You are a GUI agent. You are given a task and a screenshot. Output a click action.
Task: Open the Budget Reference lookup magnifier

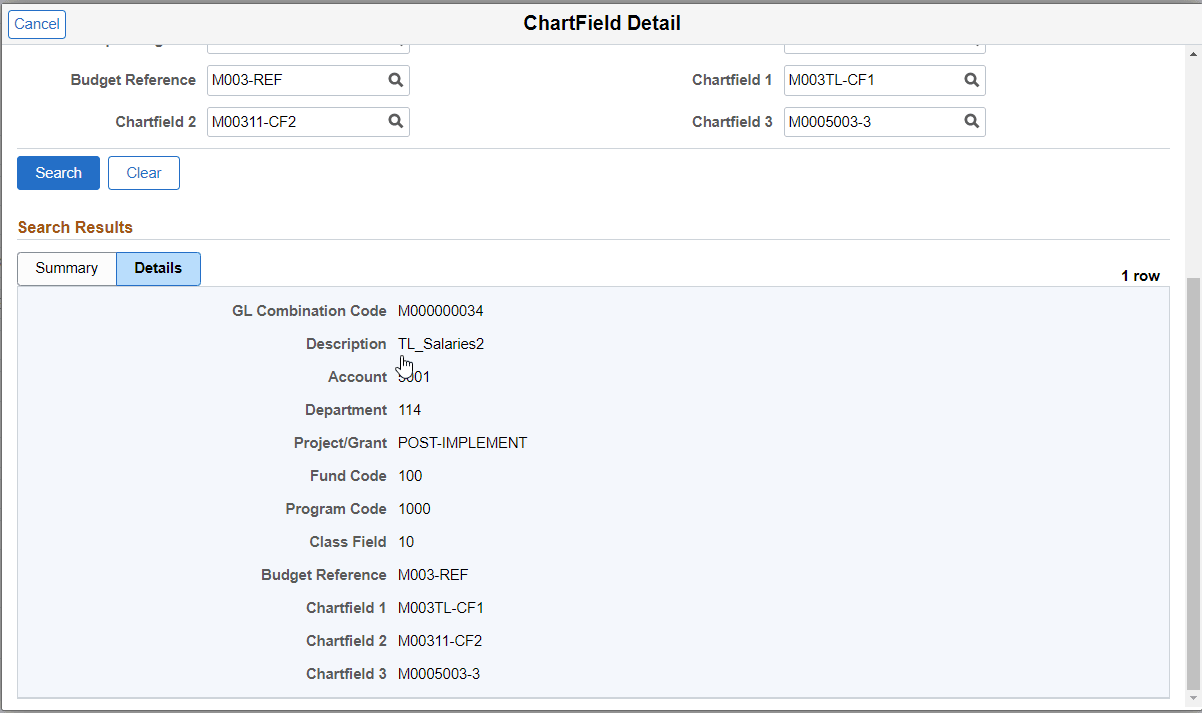pos(396,80)
